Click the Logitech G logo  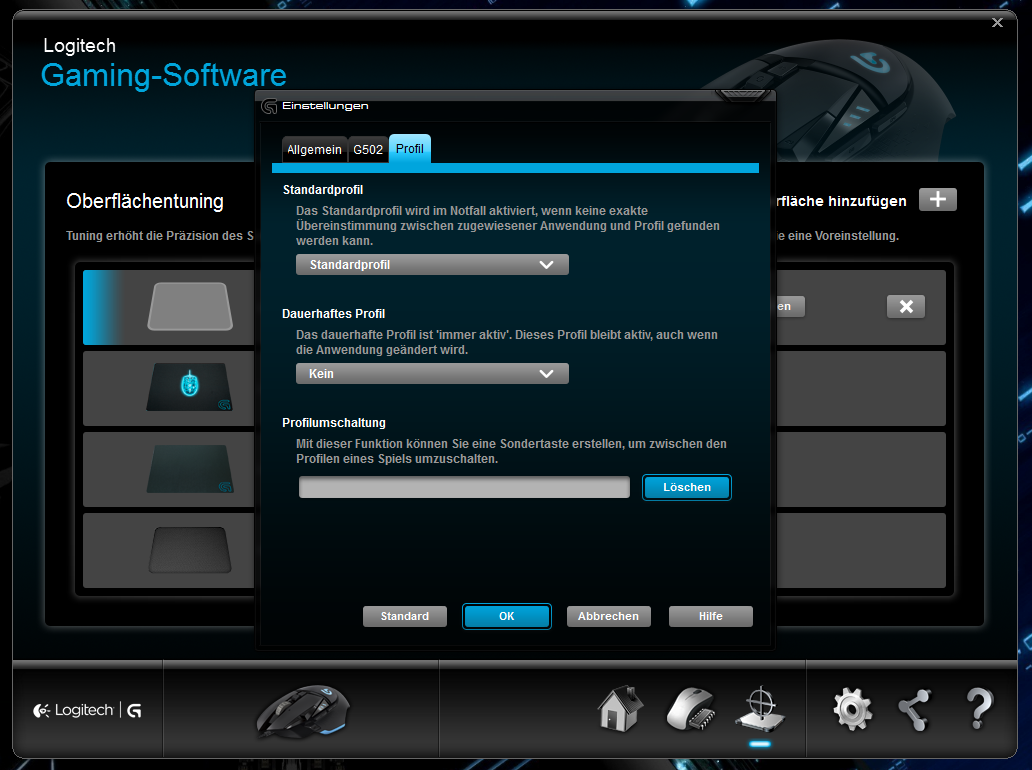point(88,711)
